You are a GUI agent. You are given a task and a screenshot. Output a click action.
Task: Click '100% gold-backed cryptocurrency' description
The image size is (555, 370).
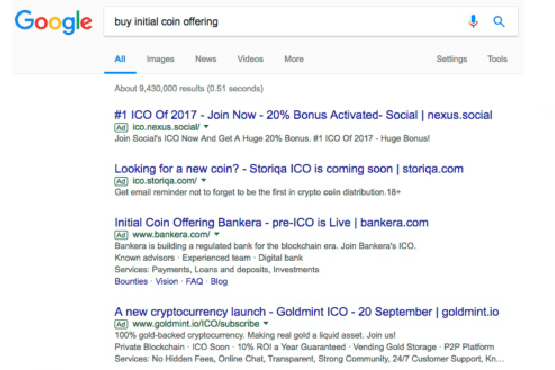(x=255, y=335)
